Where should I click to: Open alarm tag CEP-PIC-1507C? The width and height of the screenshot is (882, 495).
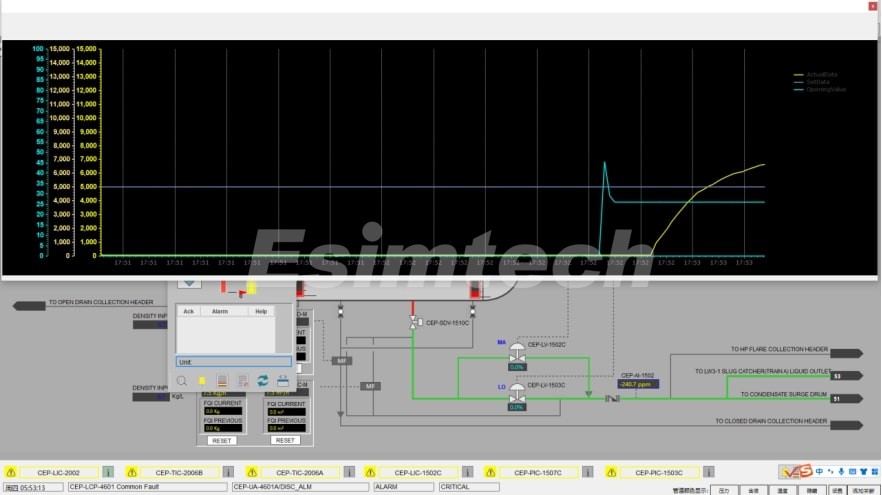[538, 472]
